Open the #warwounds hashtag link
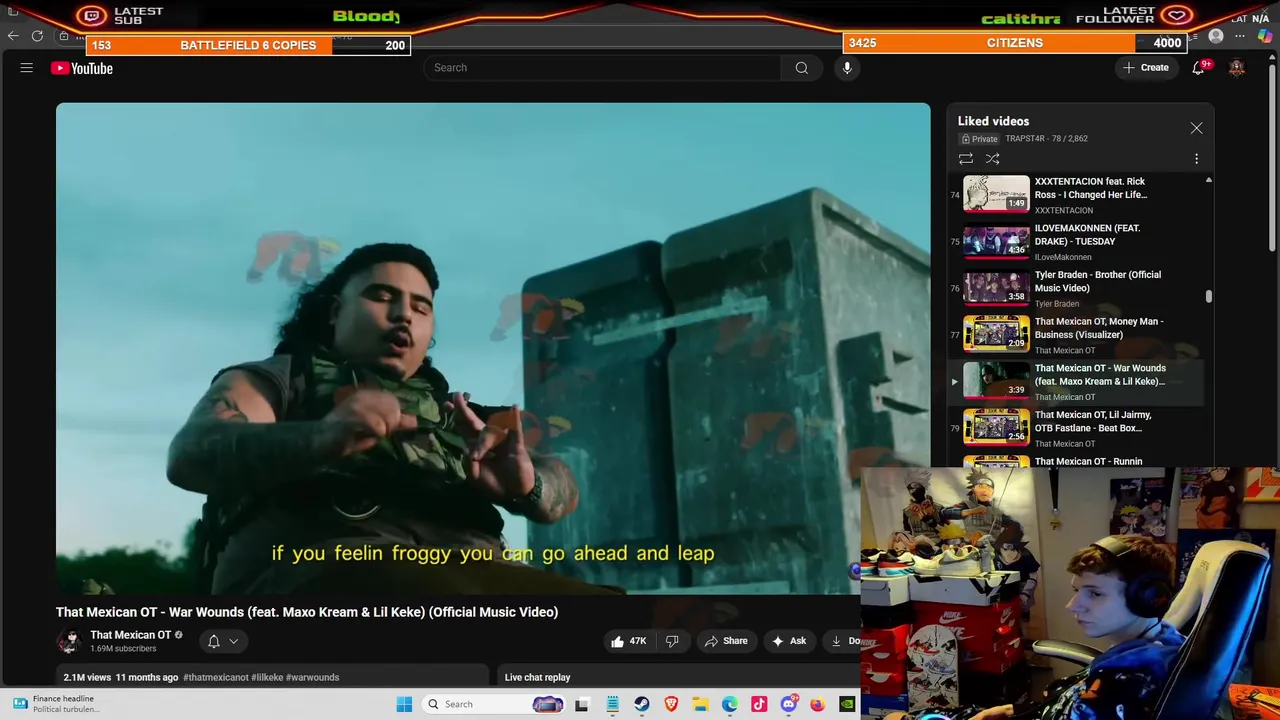This screenshot has height=720, width=1280. point(312,677)
